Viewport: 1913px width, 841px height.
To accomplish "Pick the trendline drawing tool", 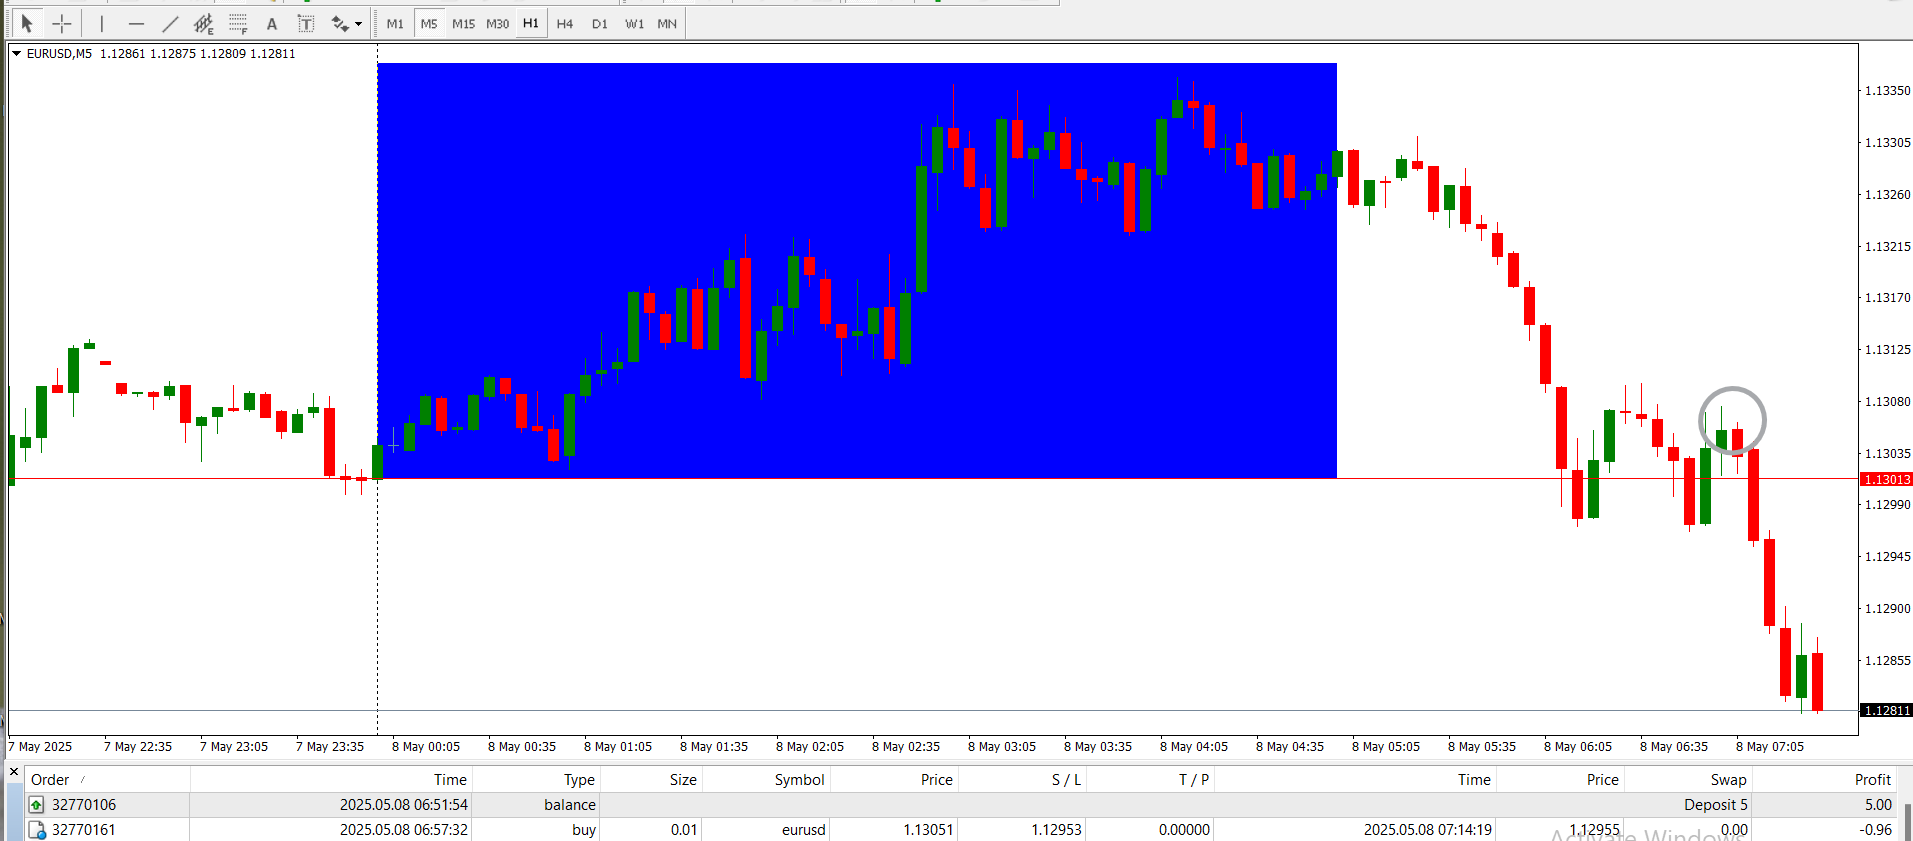I will (170, 23).
